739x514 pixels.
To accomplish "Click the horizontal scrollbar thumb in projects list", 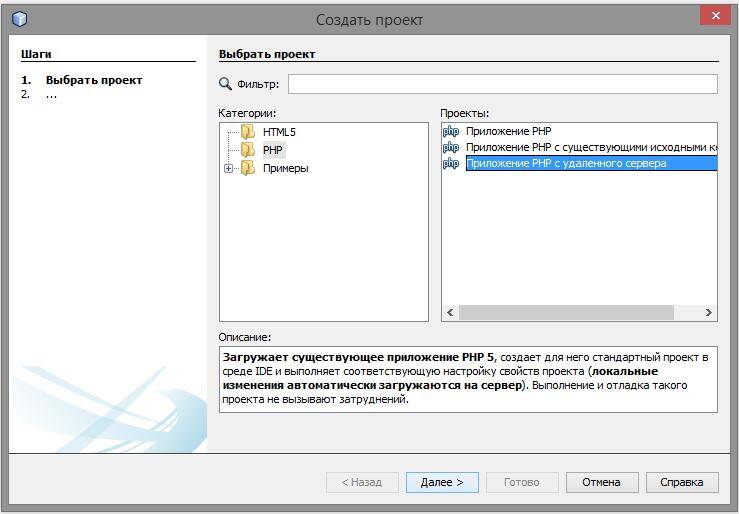I will pyautogui.click(x=567, y=312).
